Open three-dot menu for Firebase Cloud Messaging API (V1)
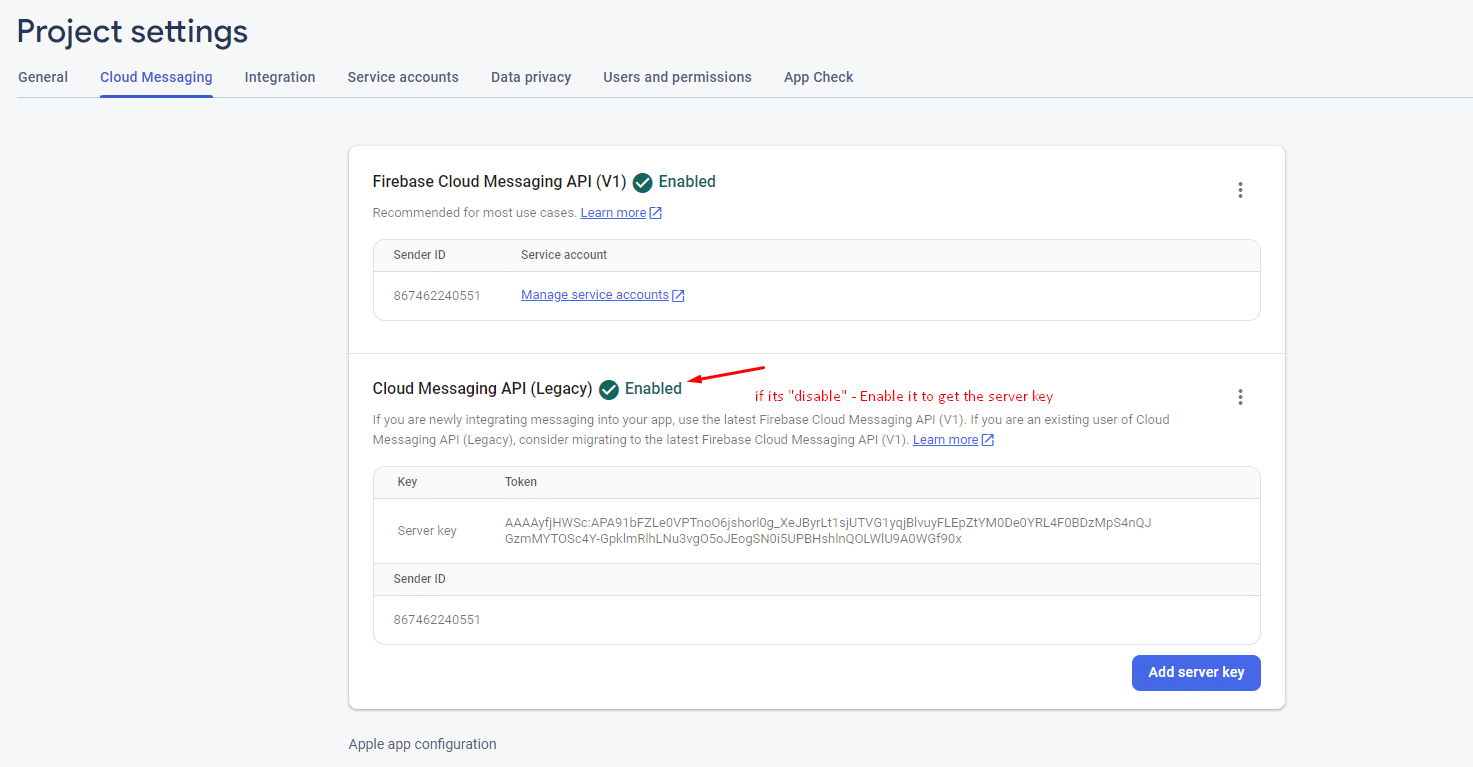The width and height of the screenshot is (1473, 767). [1240, 190]
